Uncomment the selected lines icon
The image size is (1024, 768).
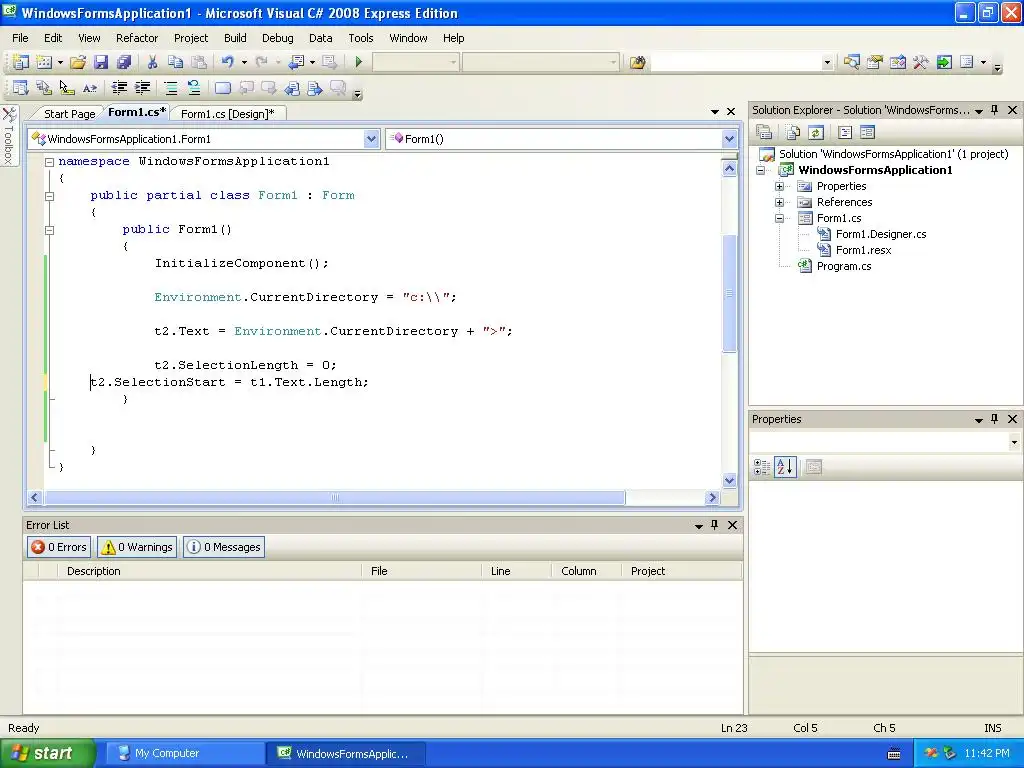point(194,88)
